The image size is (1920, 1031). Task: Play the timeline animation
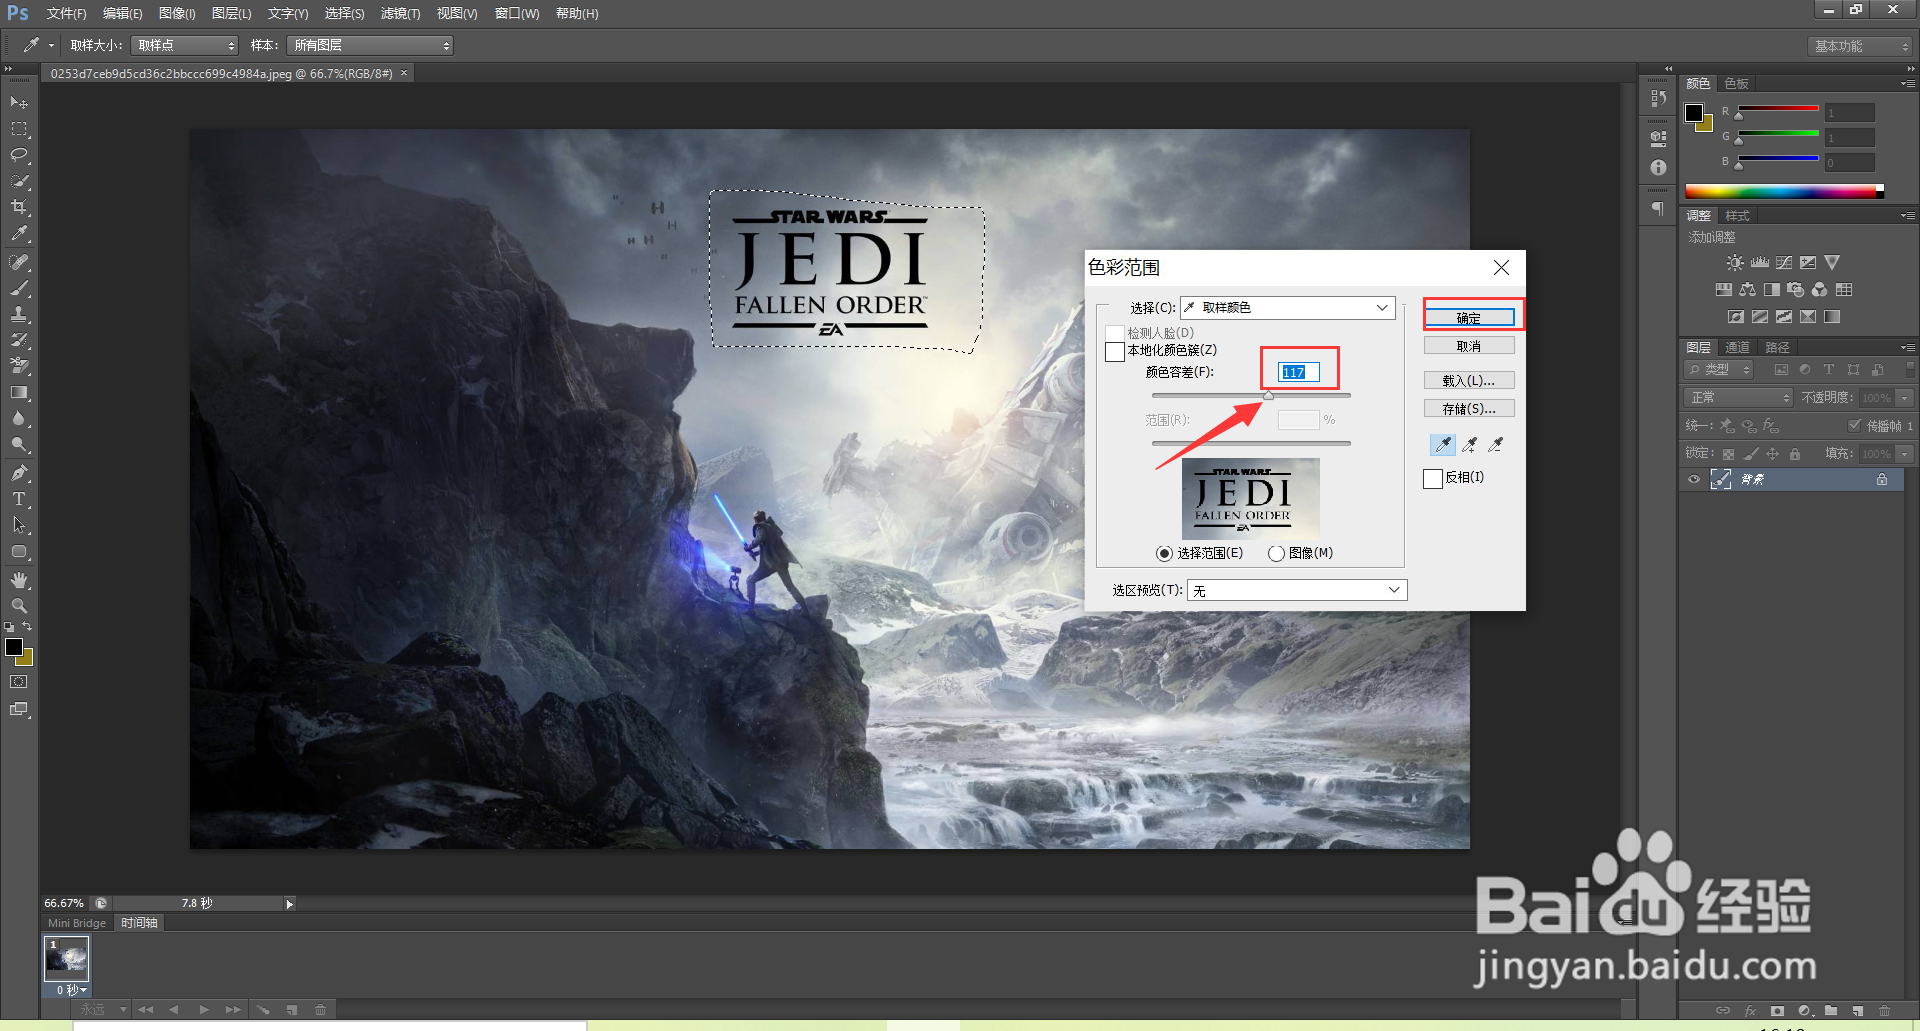(x=204, y=1010)
